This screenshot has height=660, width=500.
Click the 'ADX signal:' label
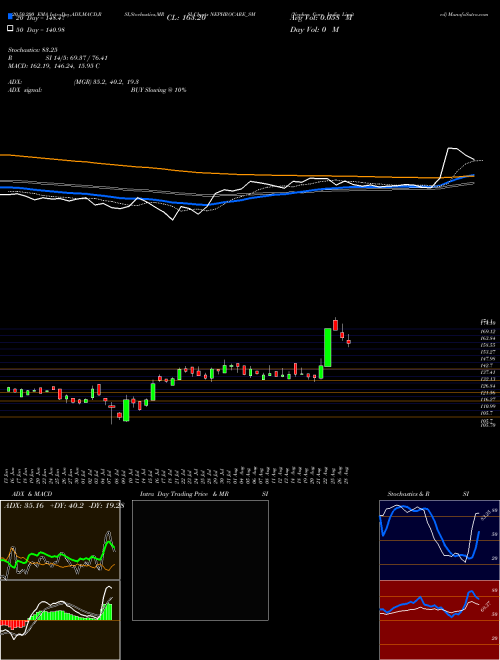pyautogui.click(x=25, y=90)
